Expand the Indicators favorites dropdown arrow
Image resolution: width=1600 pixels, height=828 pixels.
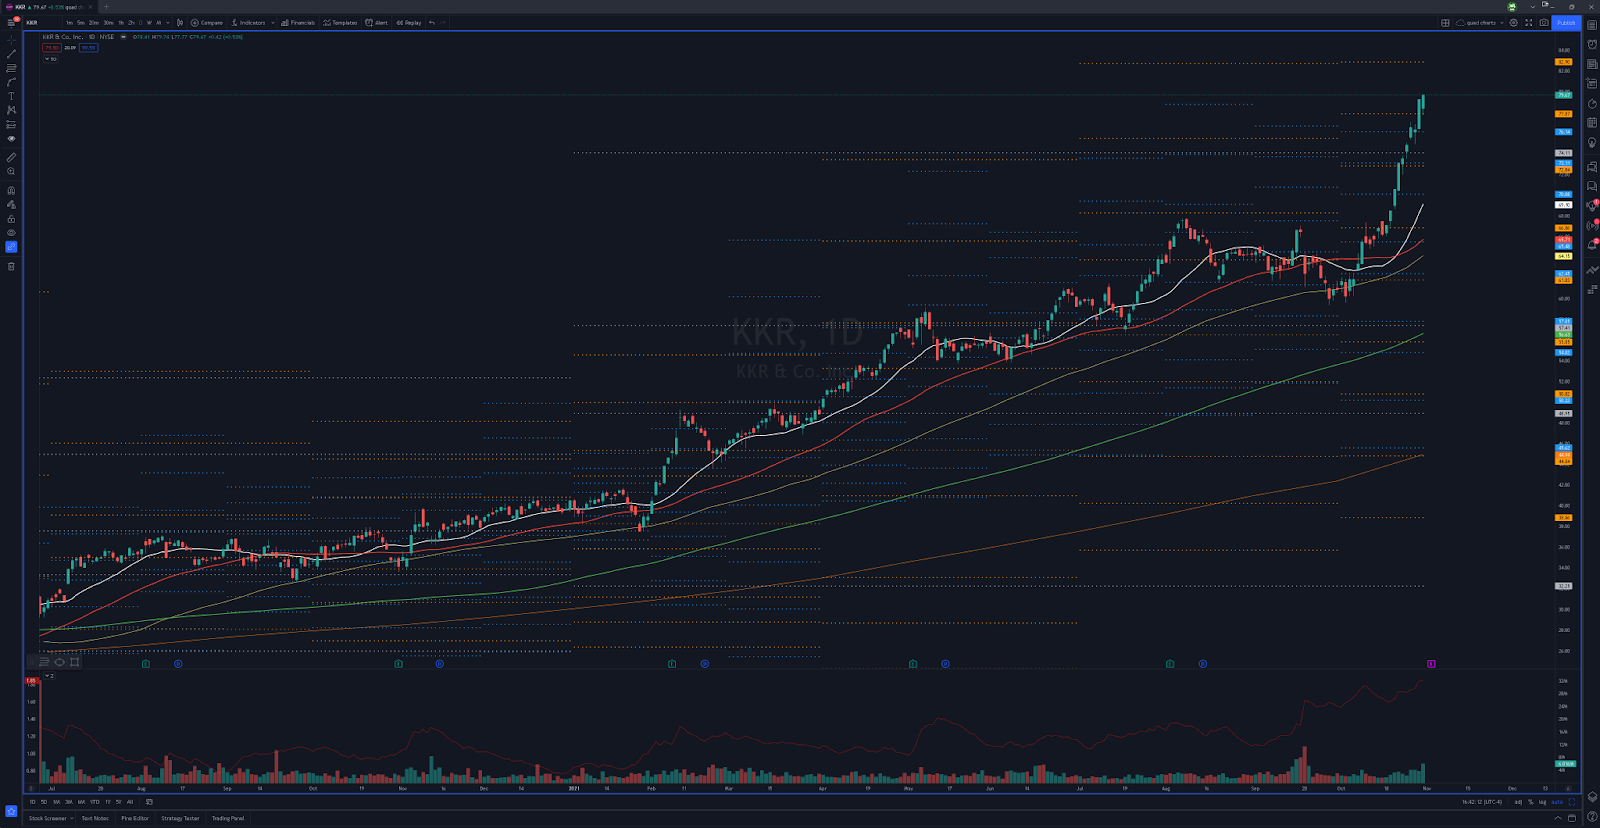coord(272,22)
